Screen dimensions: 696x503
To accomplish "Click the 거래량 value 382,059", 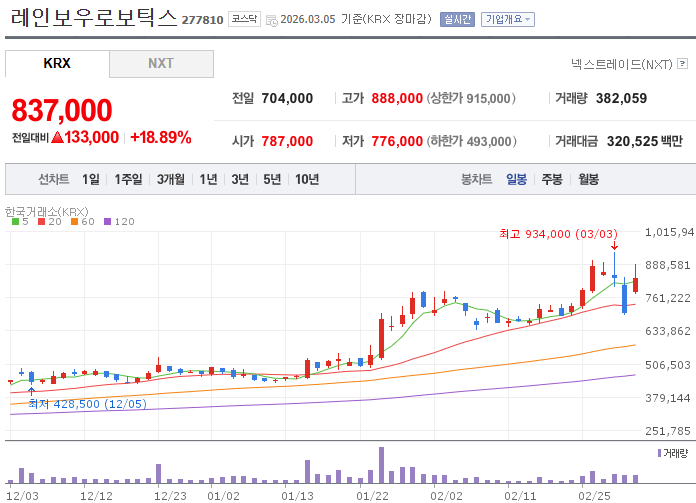I will (x=621, y=98).
